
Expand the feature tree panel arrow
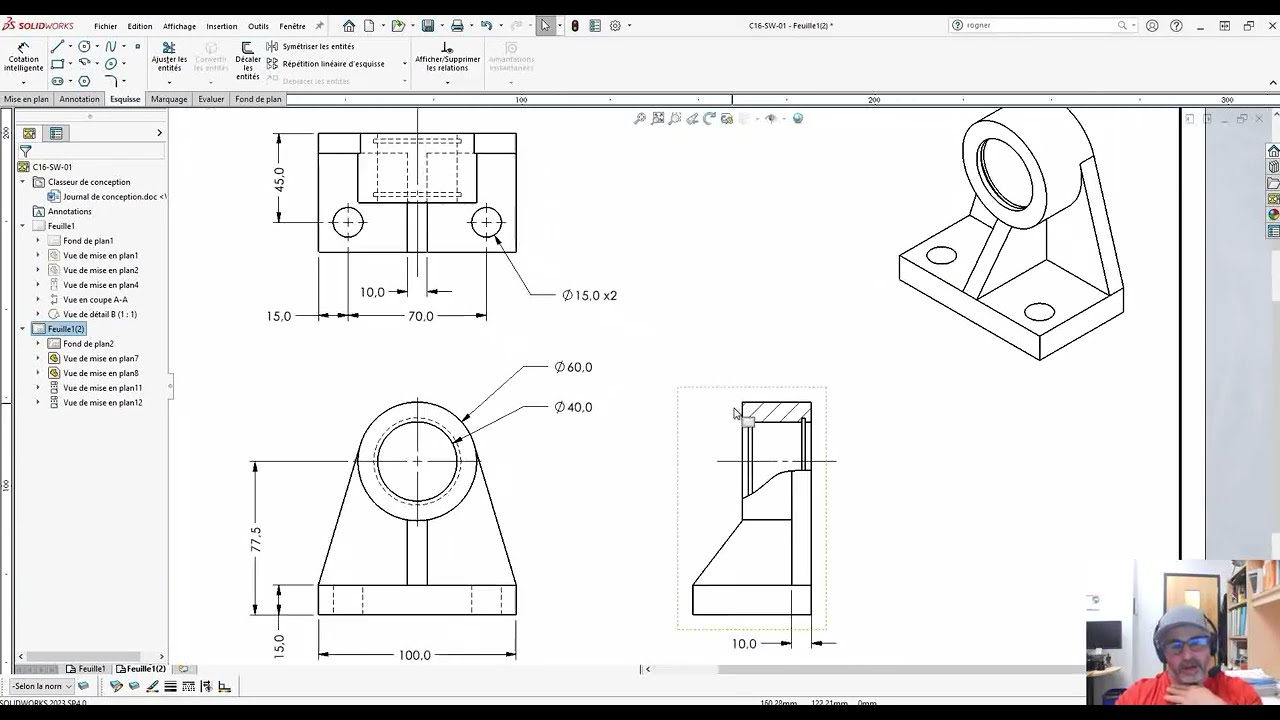click(159, 133)
